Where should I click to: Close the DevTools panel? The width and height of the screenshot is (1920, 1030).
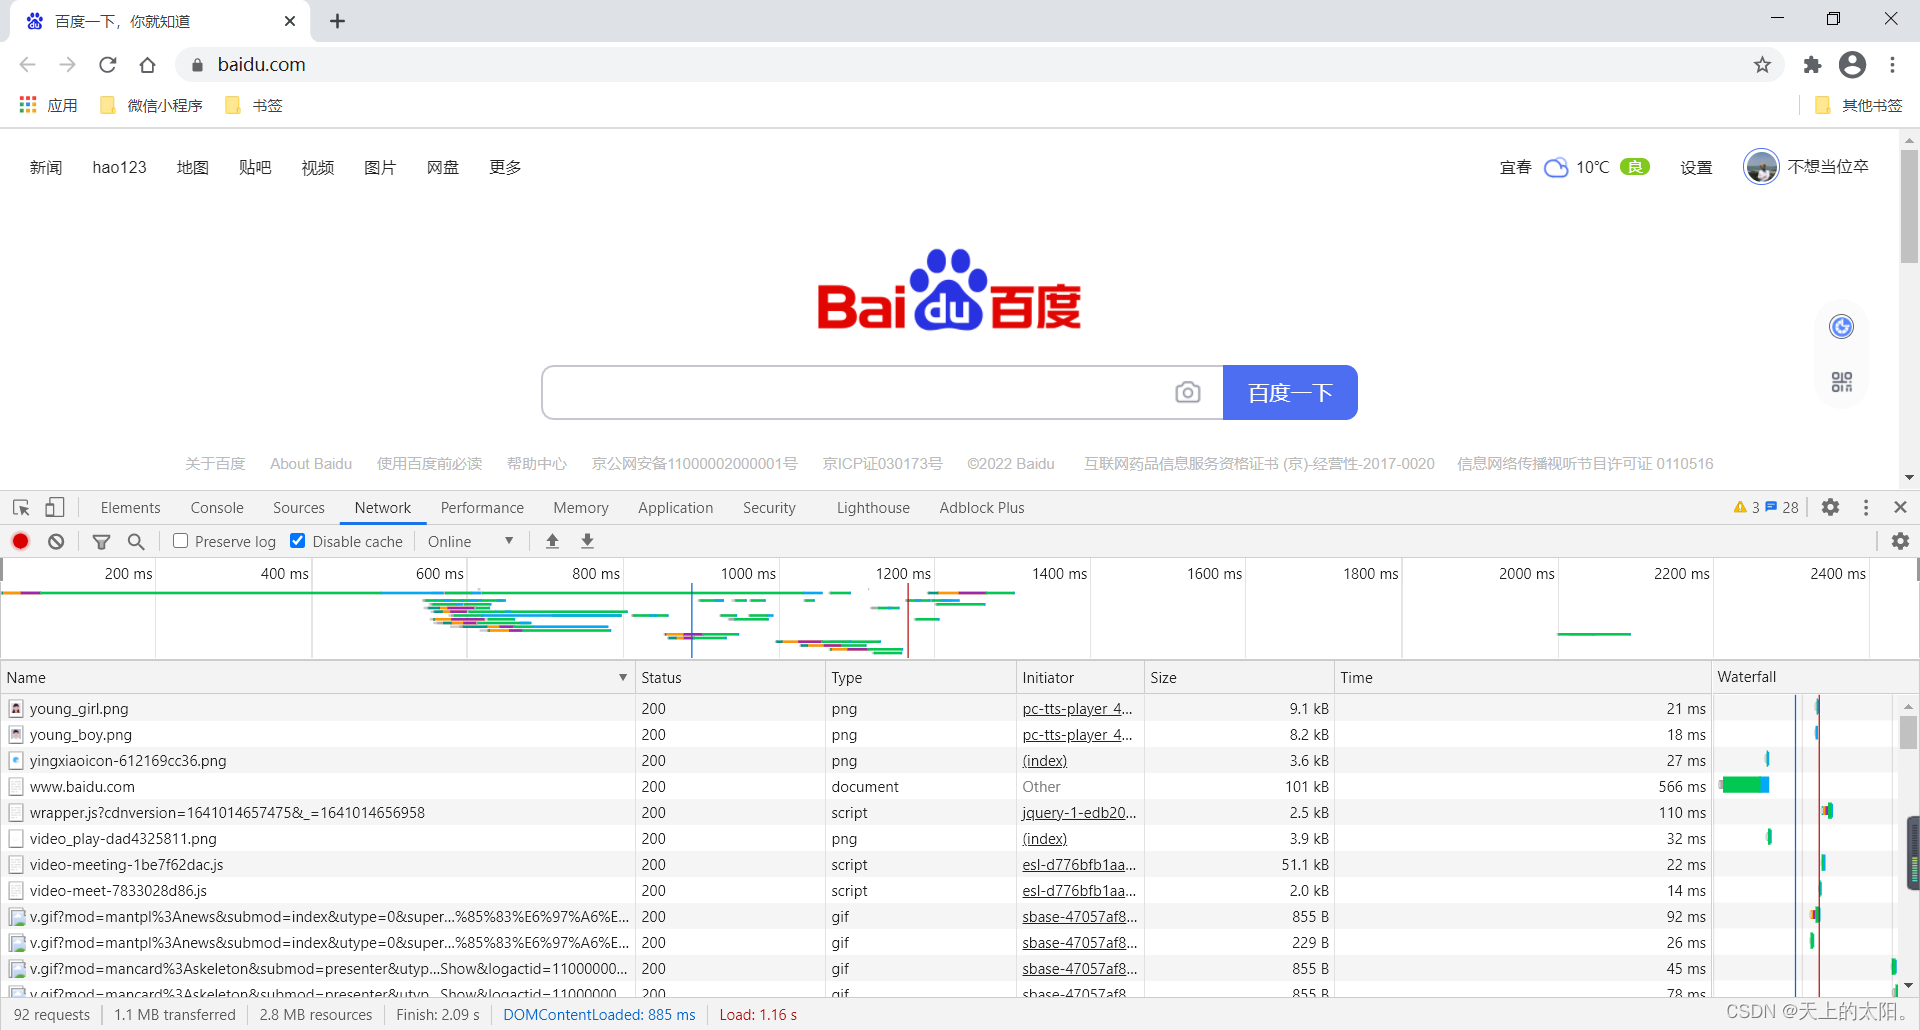point(1900,507)
